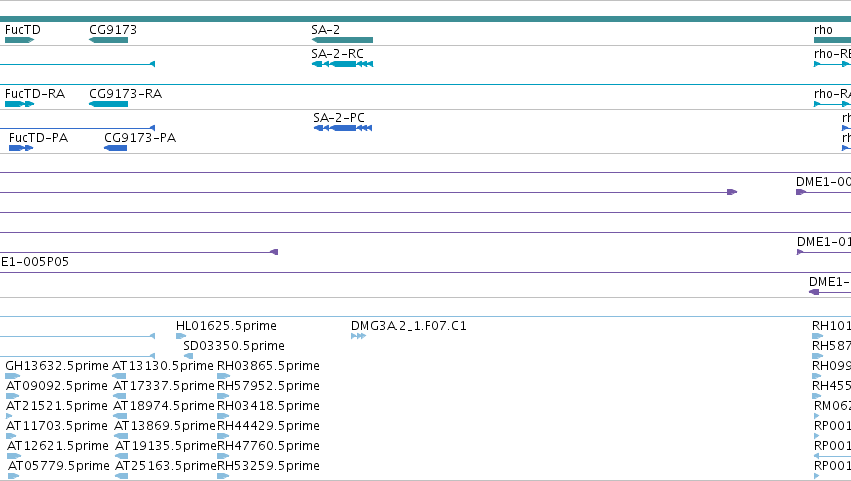
Task: Open the RH03418.5prime EST feature
Action: (x=268, y=406)
